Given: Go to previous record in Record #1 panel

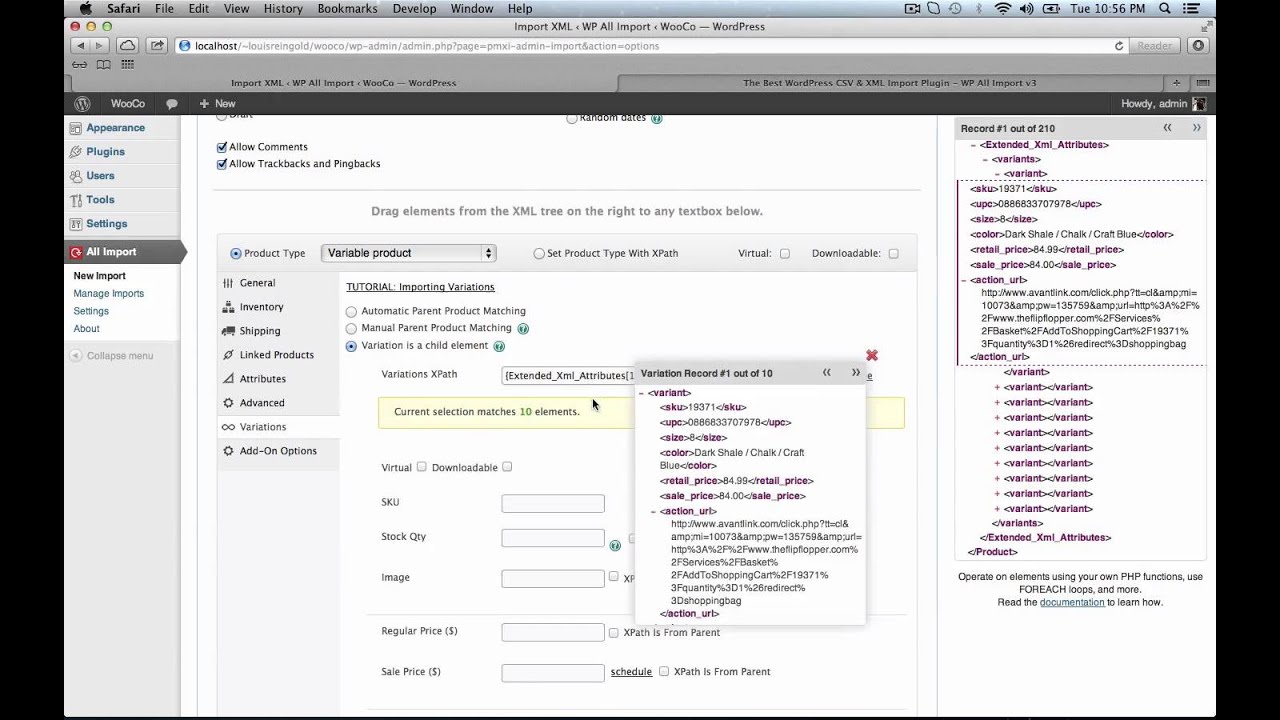Looking at the screenshot, I should (x=1167, y=128).
